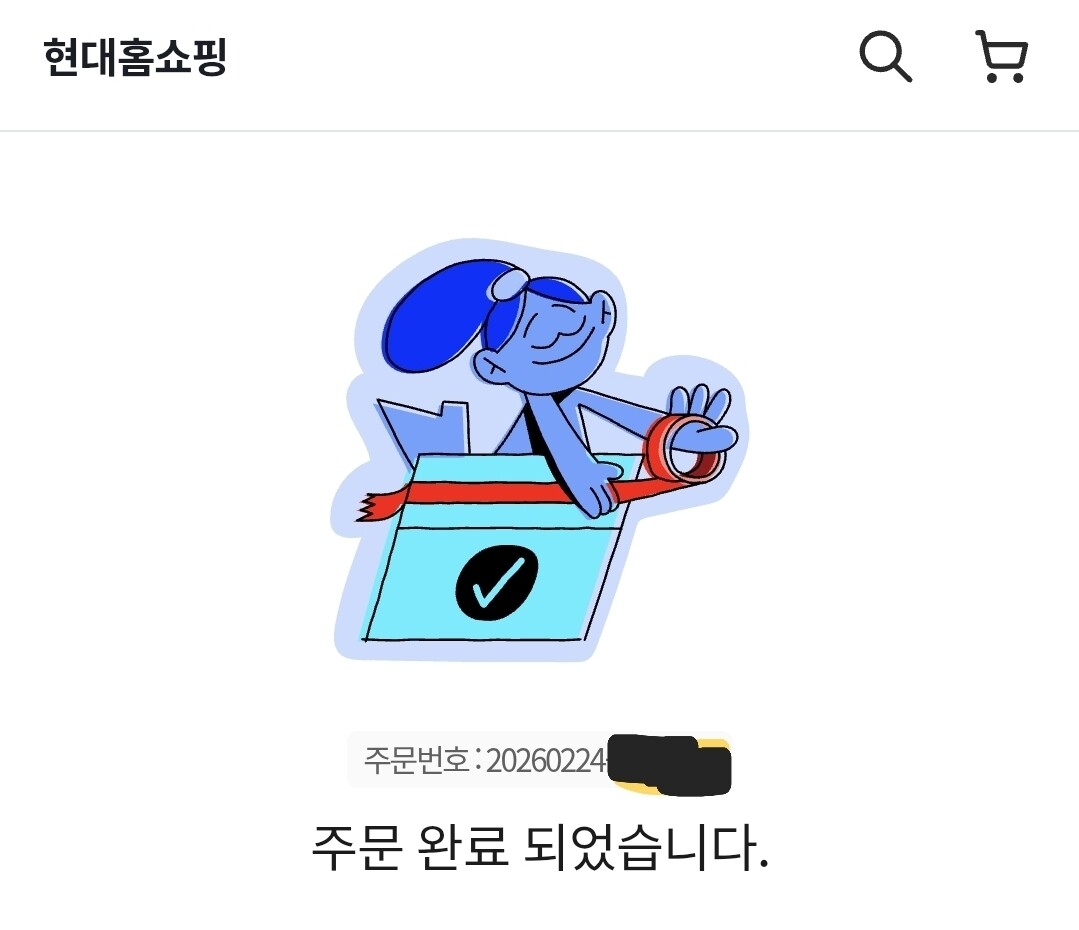This screenshot has width=1079, height=930.
Task: Click the raised open hand of the character
Action: 702,416
